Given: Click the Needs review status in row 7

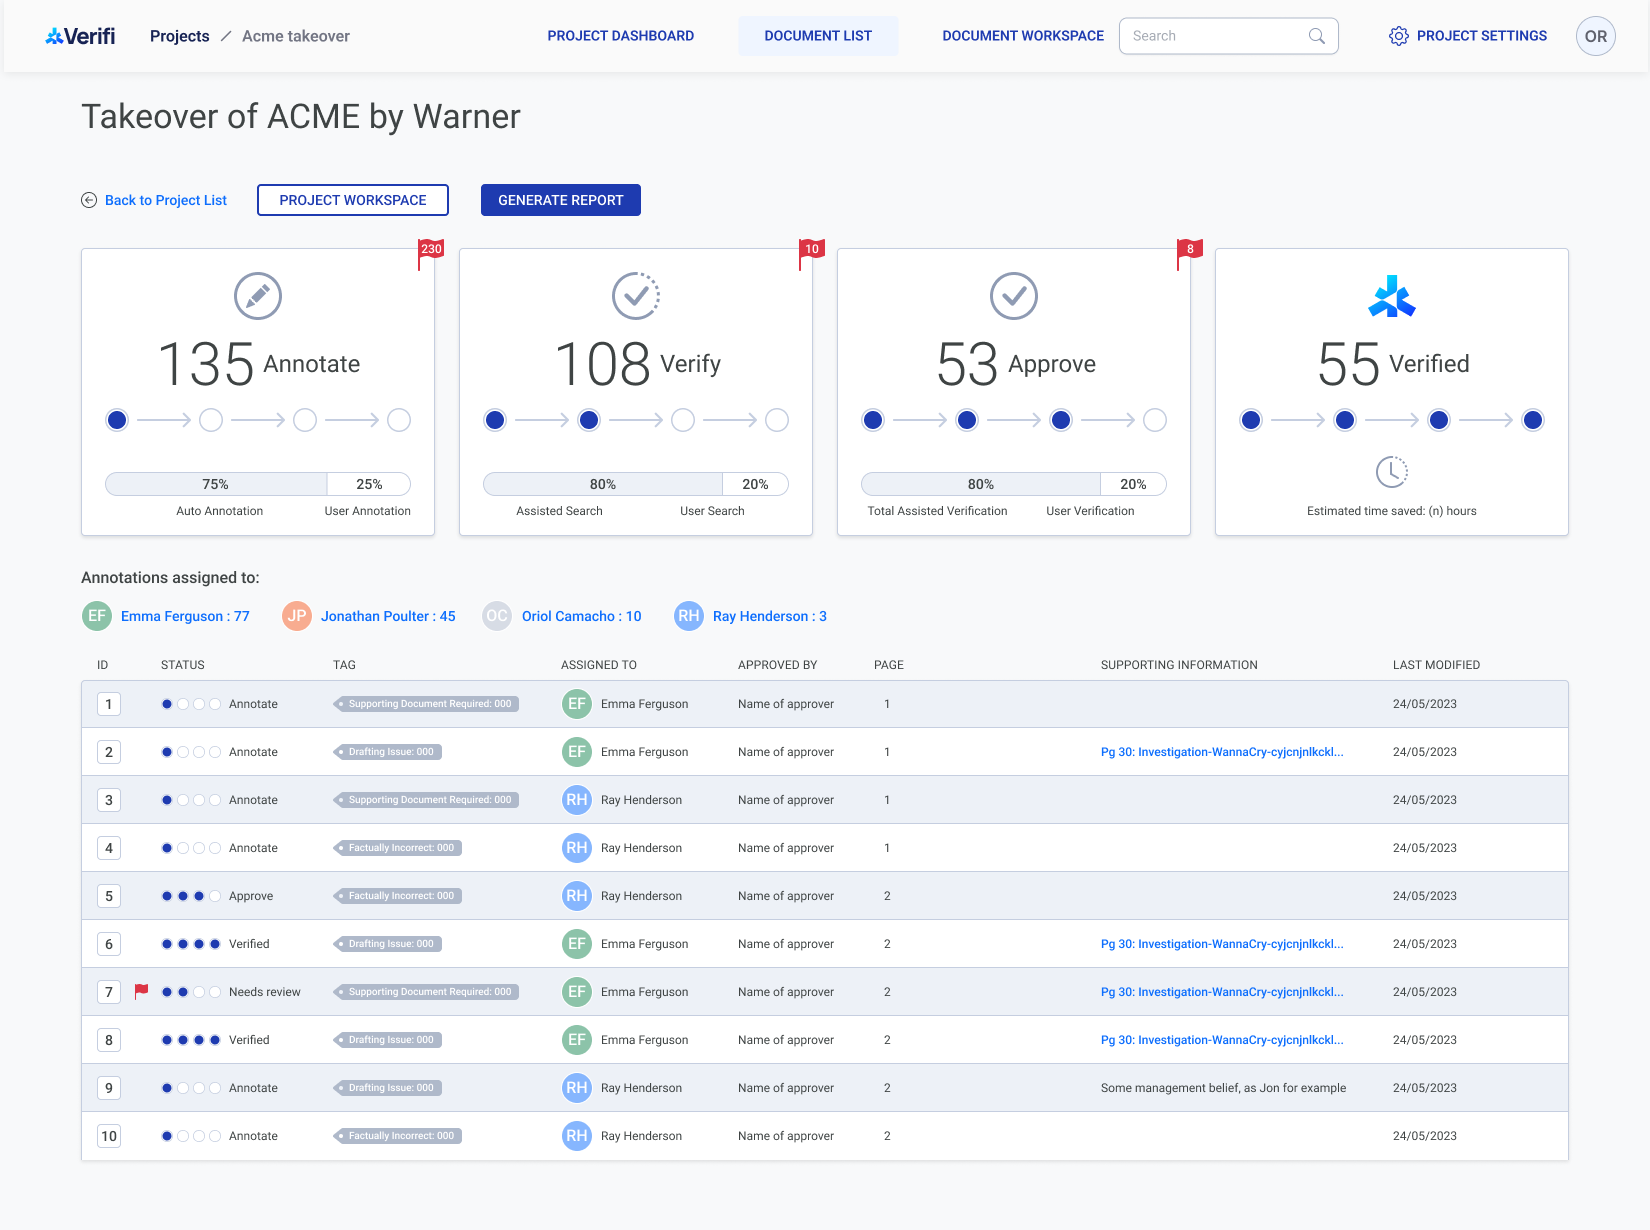Looking at the screenshot, I should point(265,992).
